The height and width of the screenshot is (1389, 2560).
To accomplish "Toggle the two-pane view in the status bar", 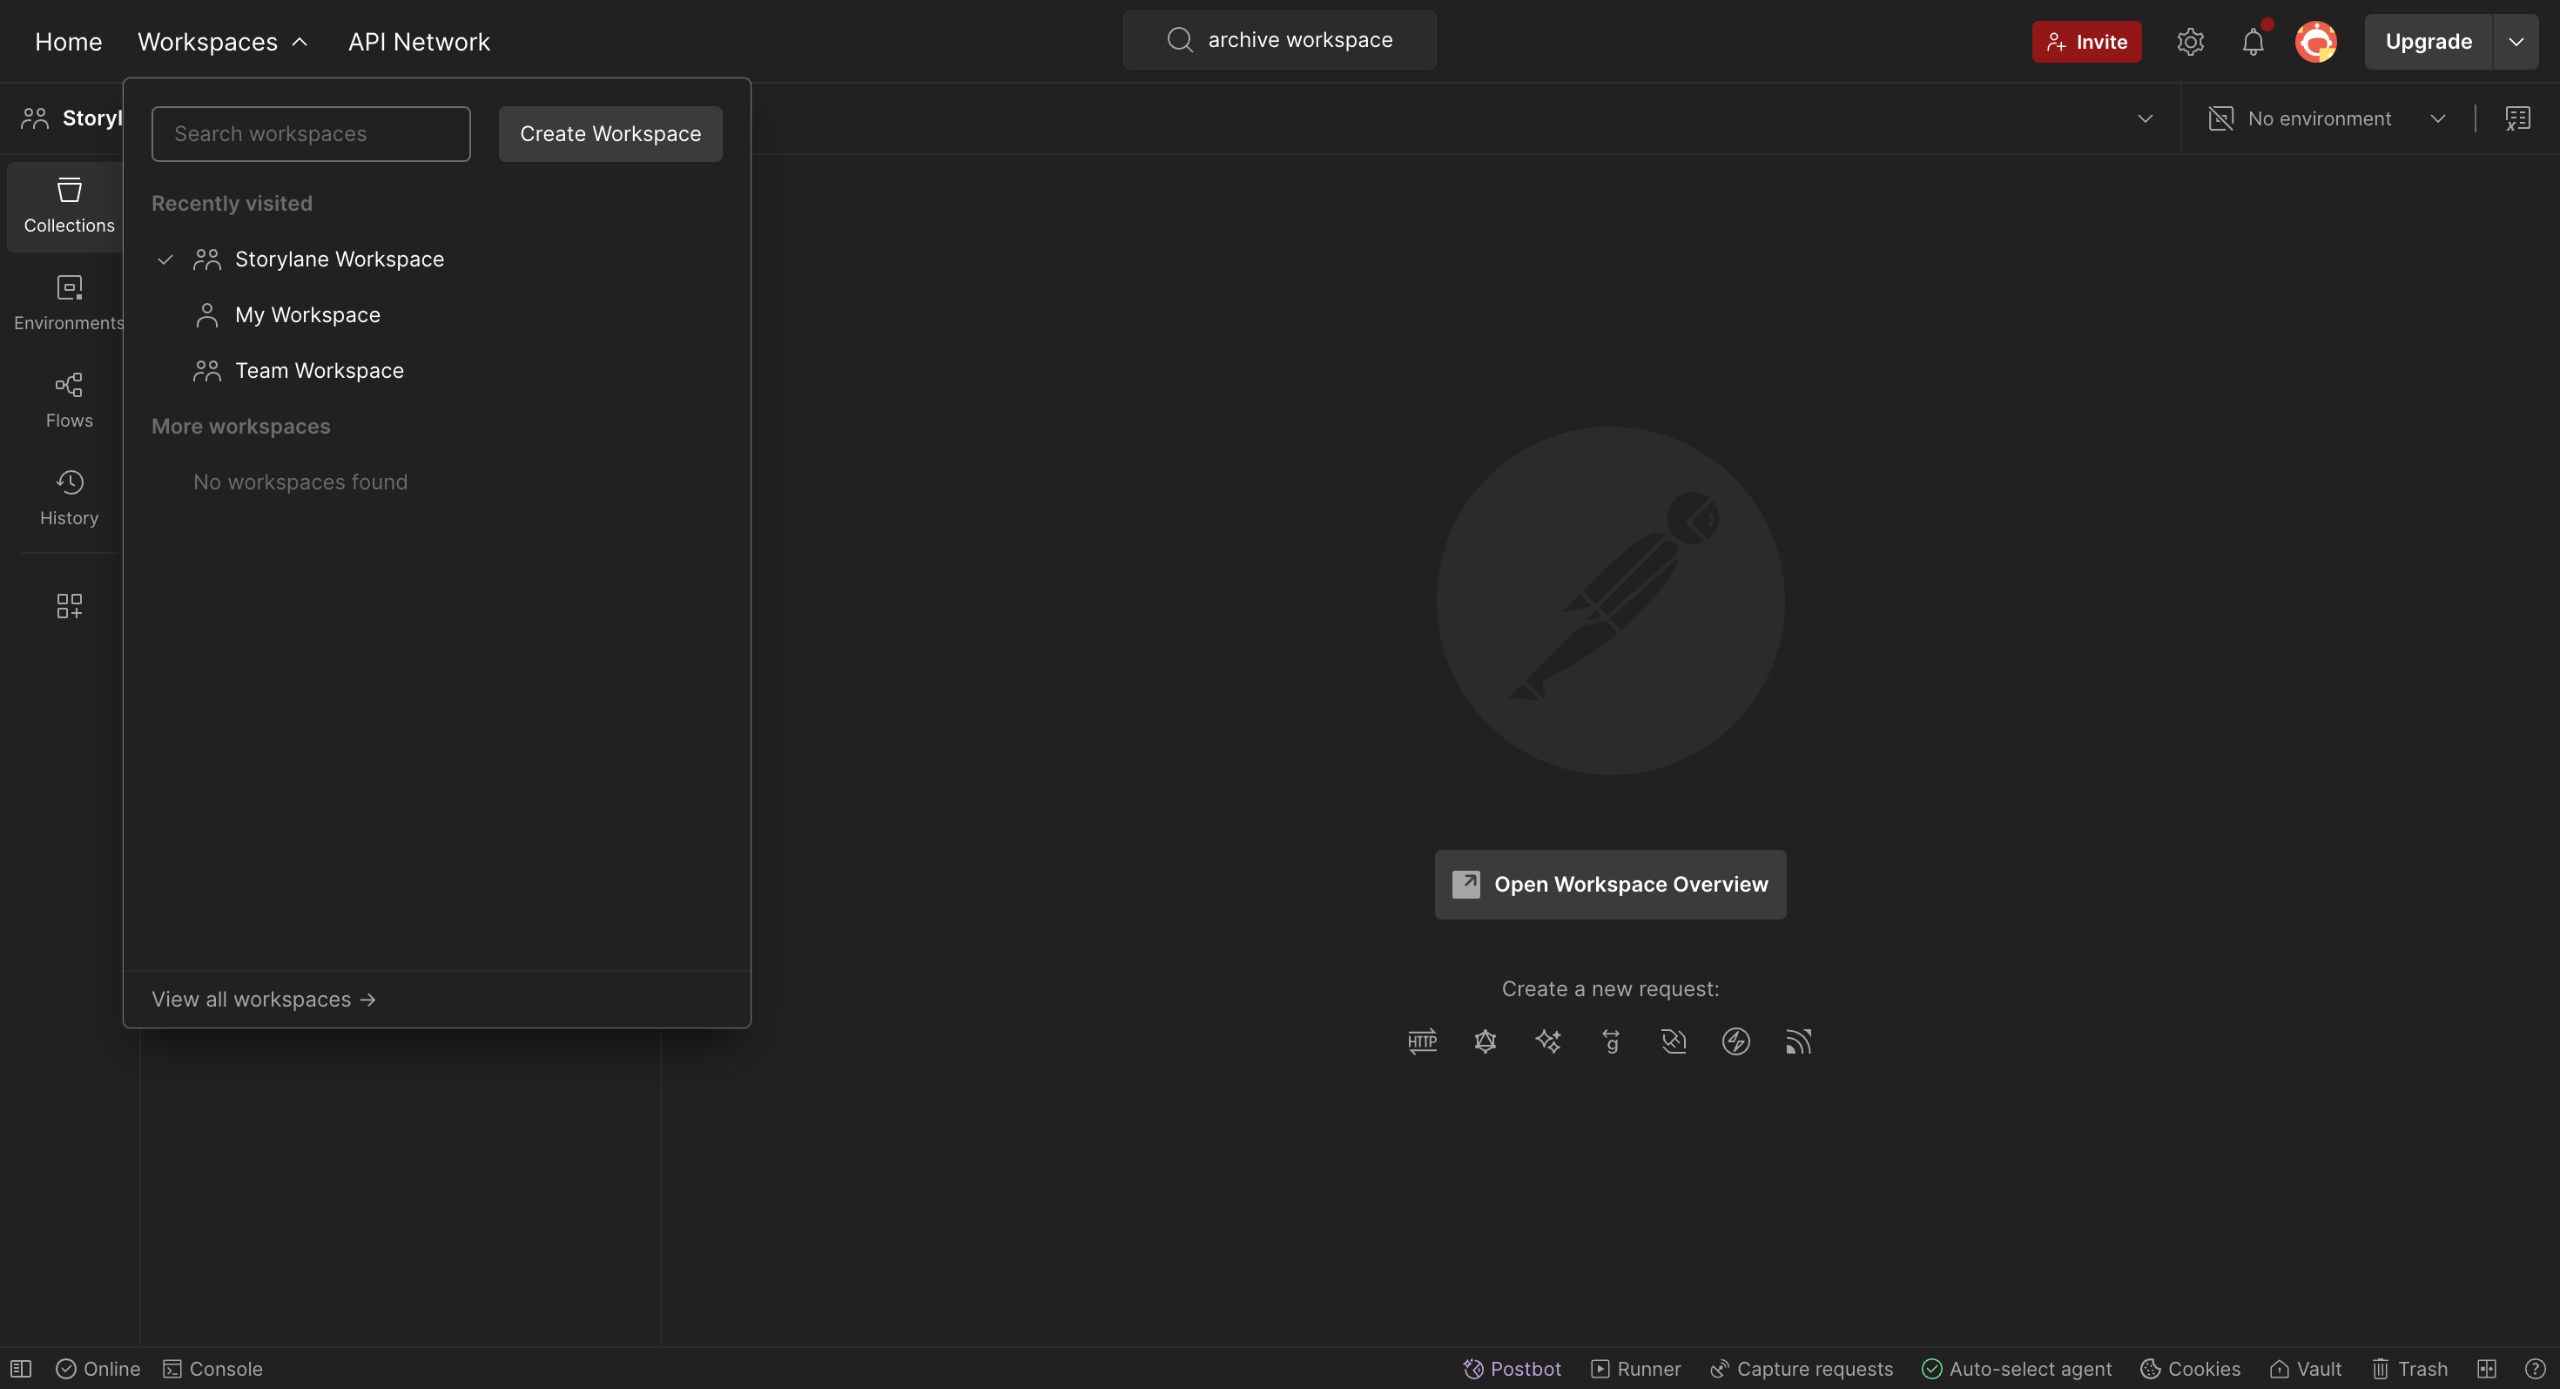I will tap(2486, 1368).
